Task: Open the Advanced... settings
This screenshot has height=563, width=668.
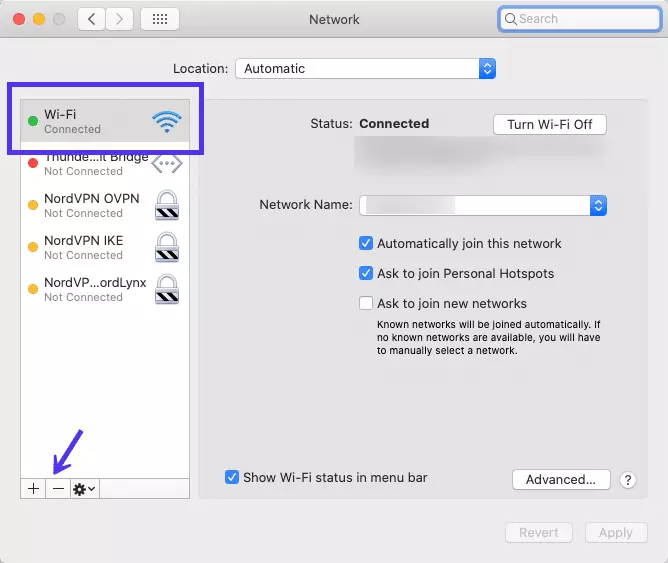Action: tap(560, 480)
